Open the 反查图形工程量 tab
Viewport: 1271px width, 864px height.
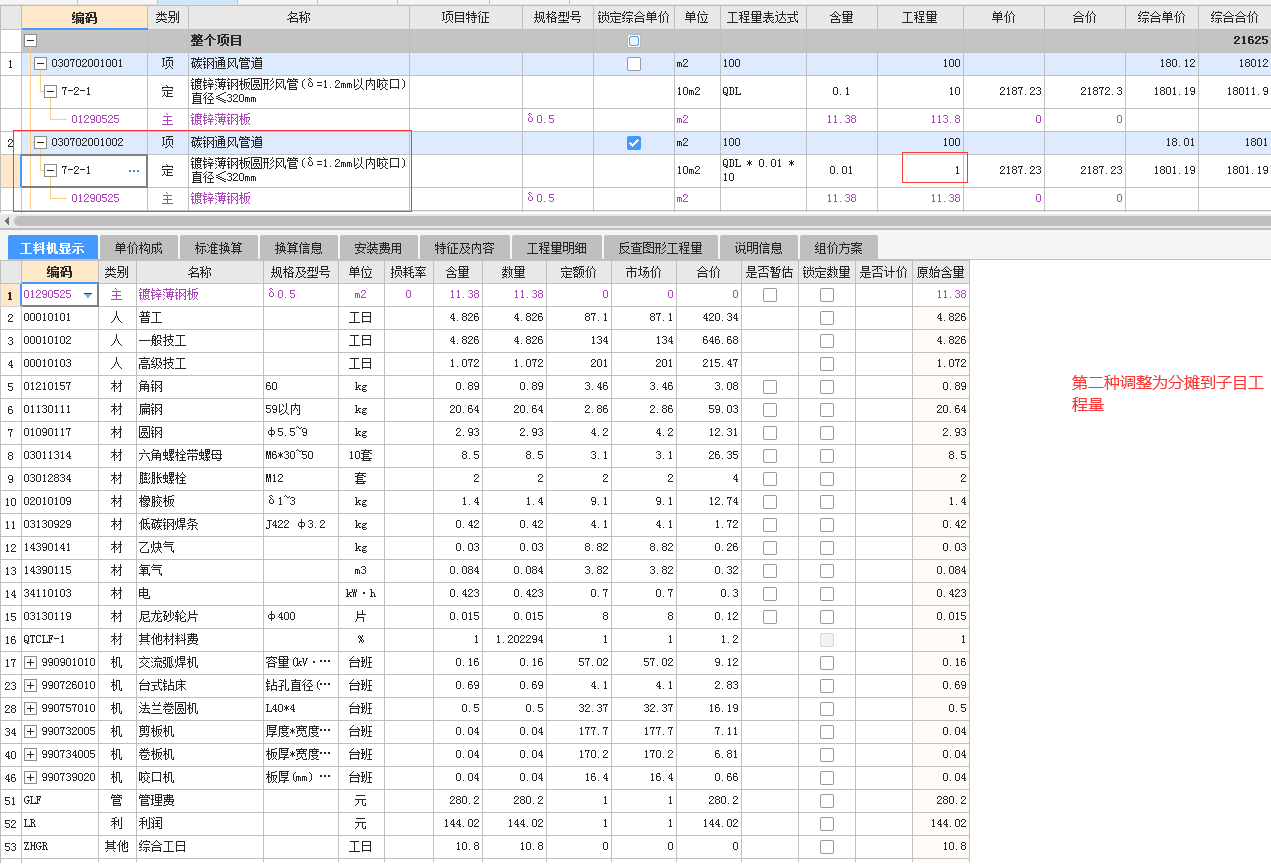pyautogui.click(x=660, y=248)
